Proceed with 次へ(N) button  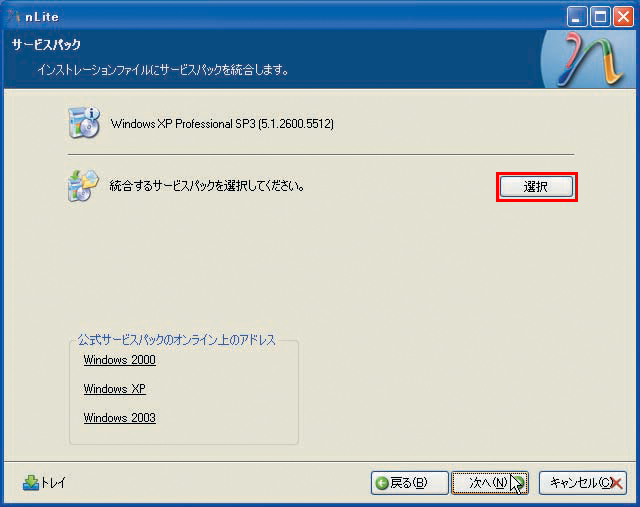490,483
